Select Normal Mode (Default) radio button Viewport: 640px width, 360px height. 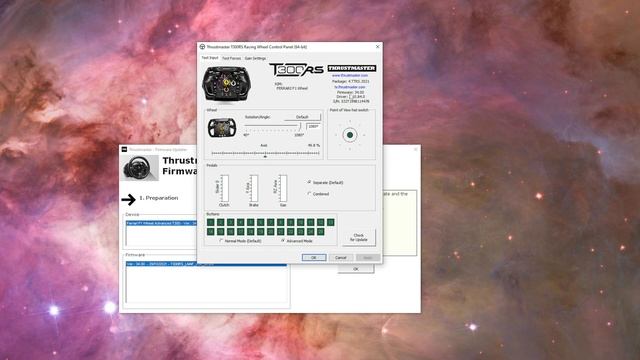(x=240, y=241)
